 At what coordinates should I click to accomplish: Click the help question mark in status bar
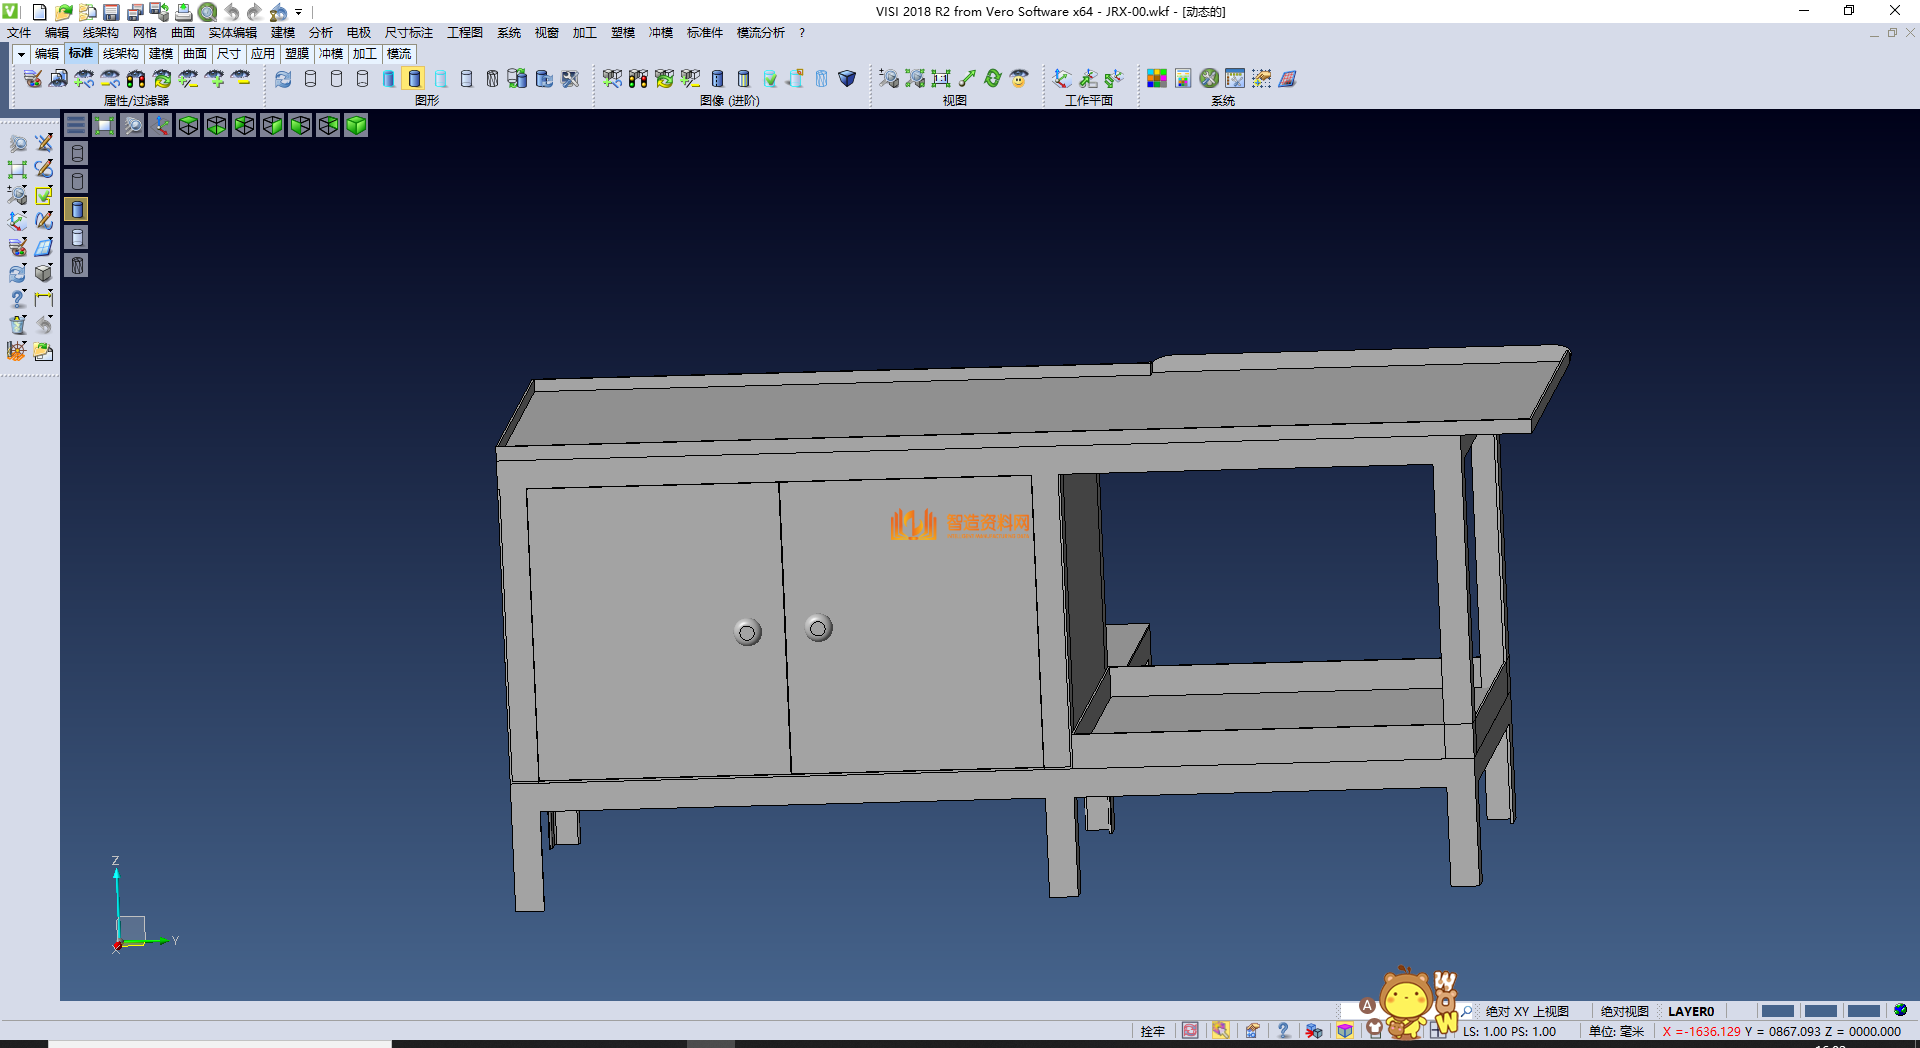click(x=1283, y=1031)
